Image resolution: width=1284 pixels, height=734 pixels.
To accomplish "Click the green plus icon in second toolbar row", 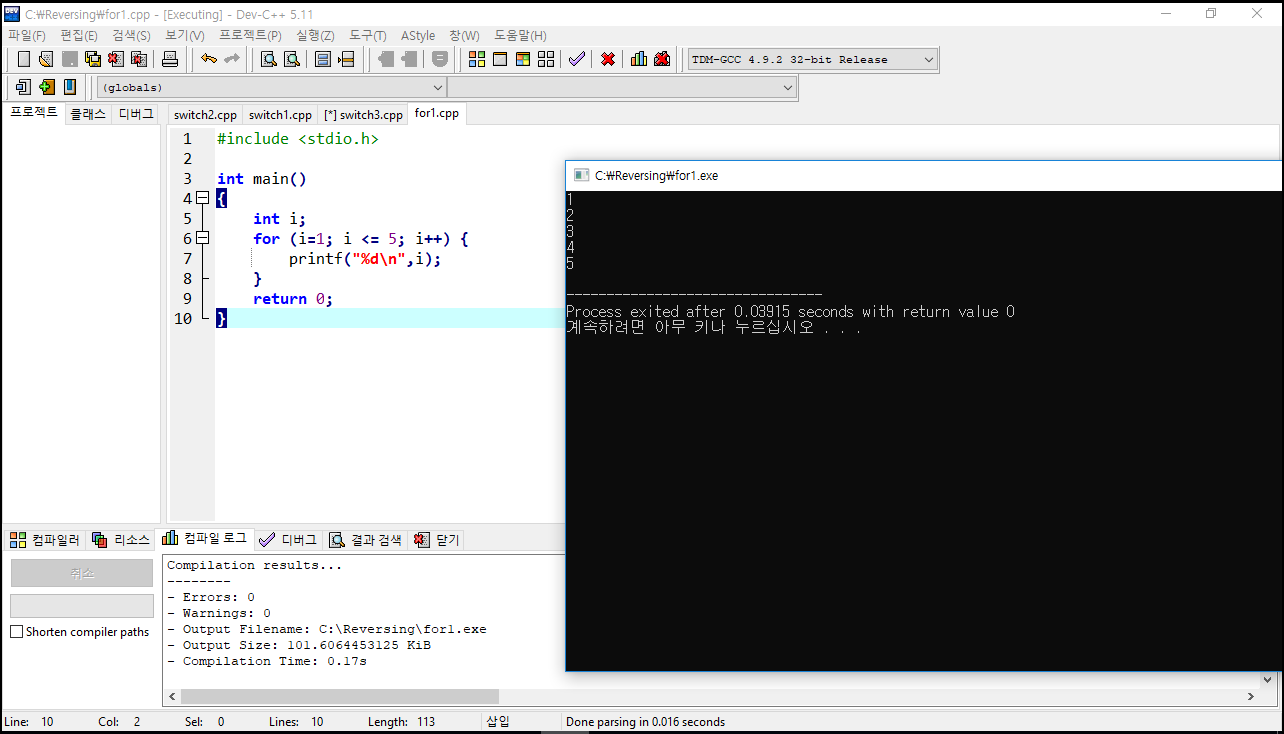I will pos(46,87).
